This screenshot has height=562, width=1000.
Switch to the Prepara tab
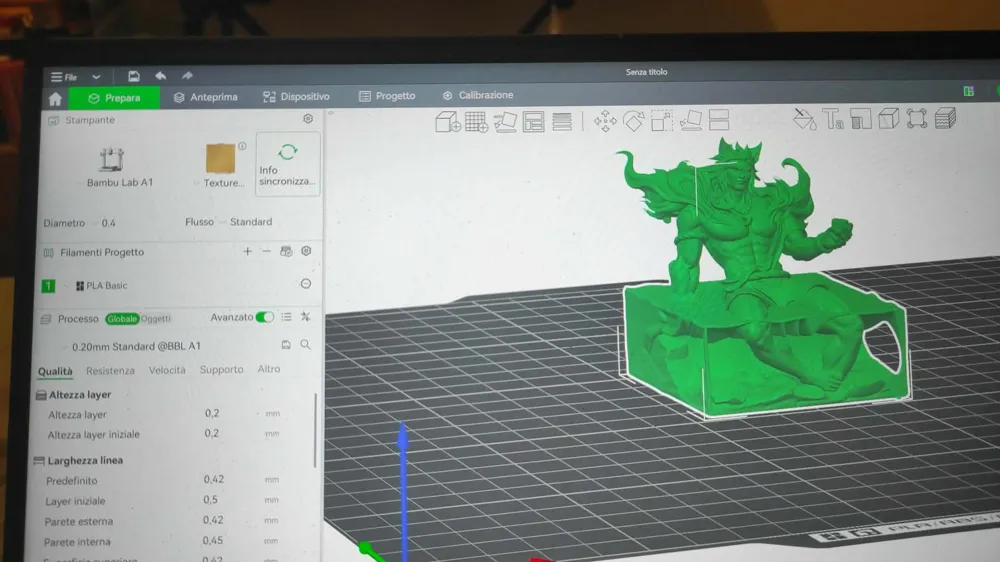(x=114, y=98)
